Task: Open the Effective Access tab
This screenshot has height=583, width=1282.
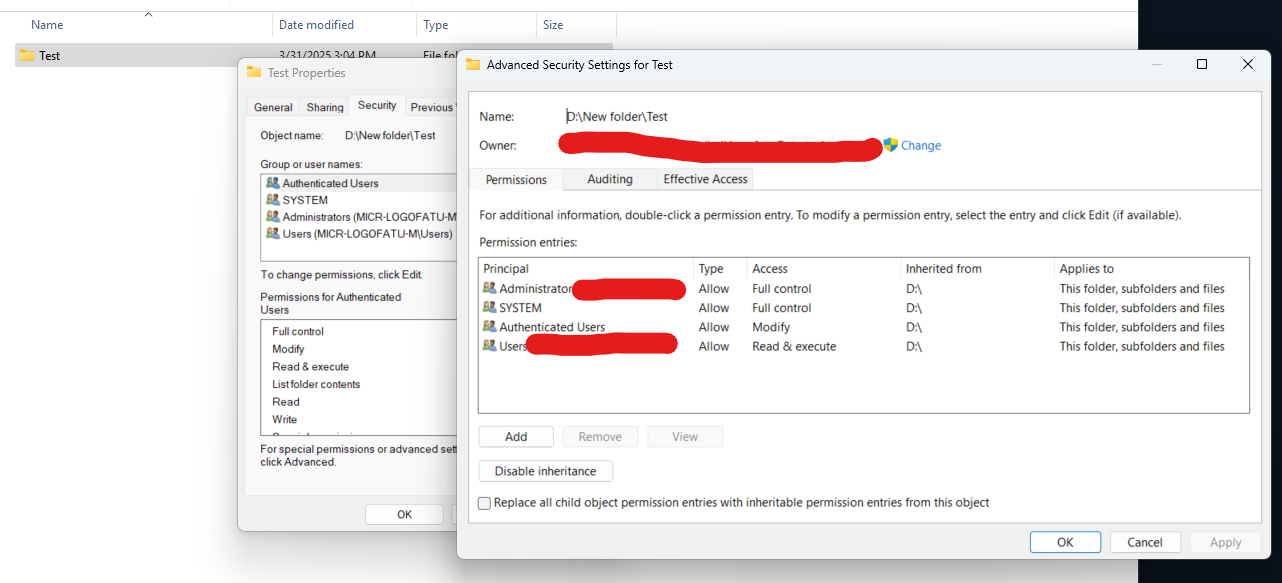Action: [705, 179]
